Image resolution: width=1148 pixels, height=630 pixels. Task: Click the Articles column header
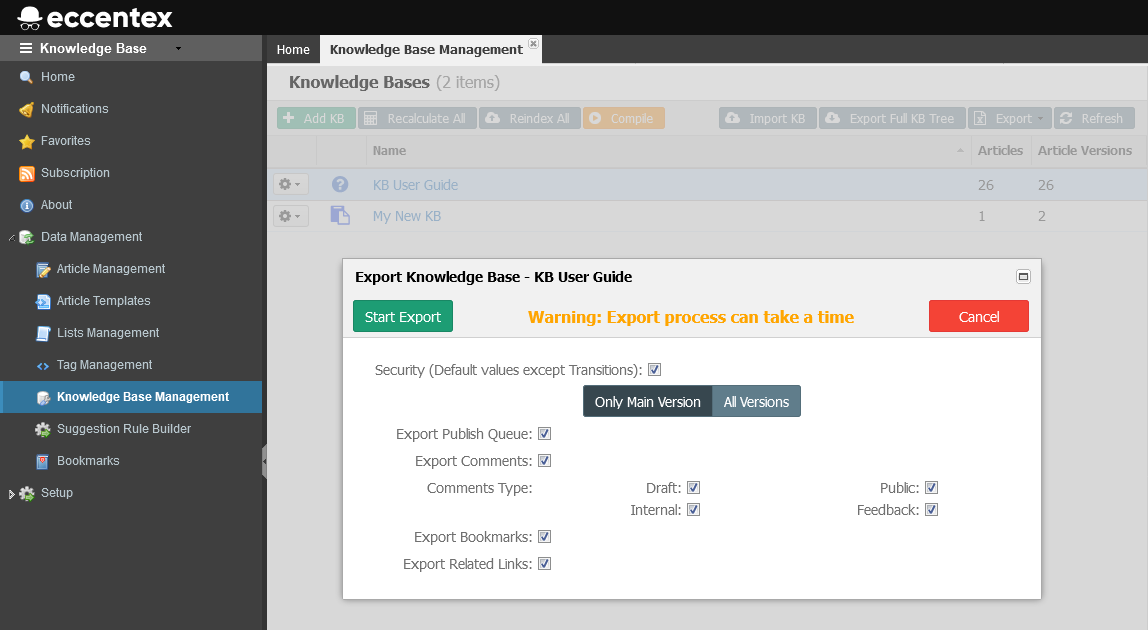pyautogui.click(x=1000, y=151)
